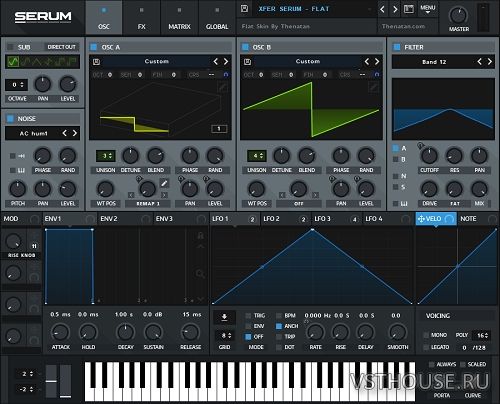The image size is (500, 404).
Task: Click the envelope zoom magnifier icon
Action: 200,274
